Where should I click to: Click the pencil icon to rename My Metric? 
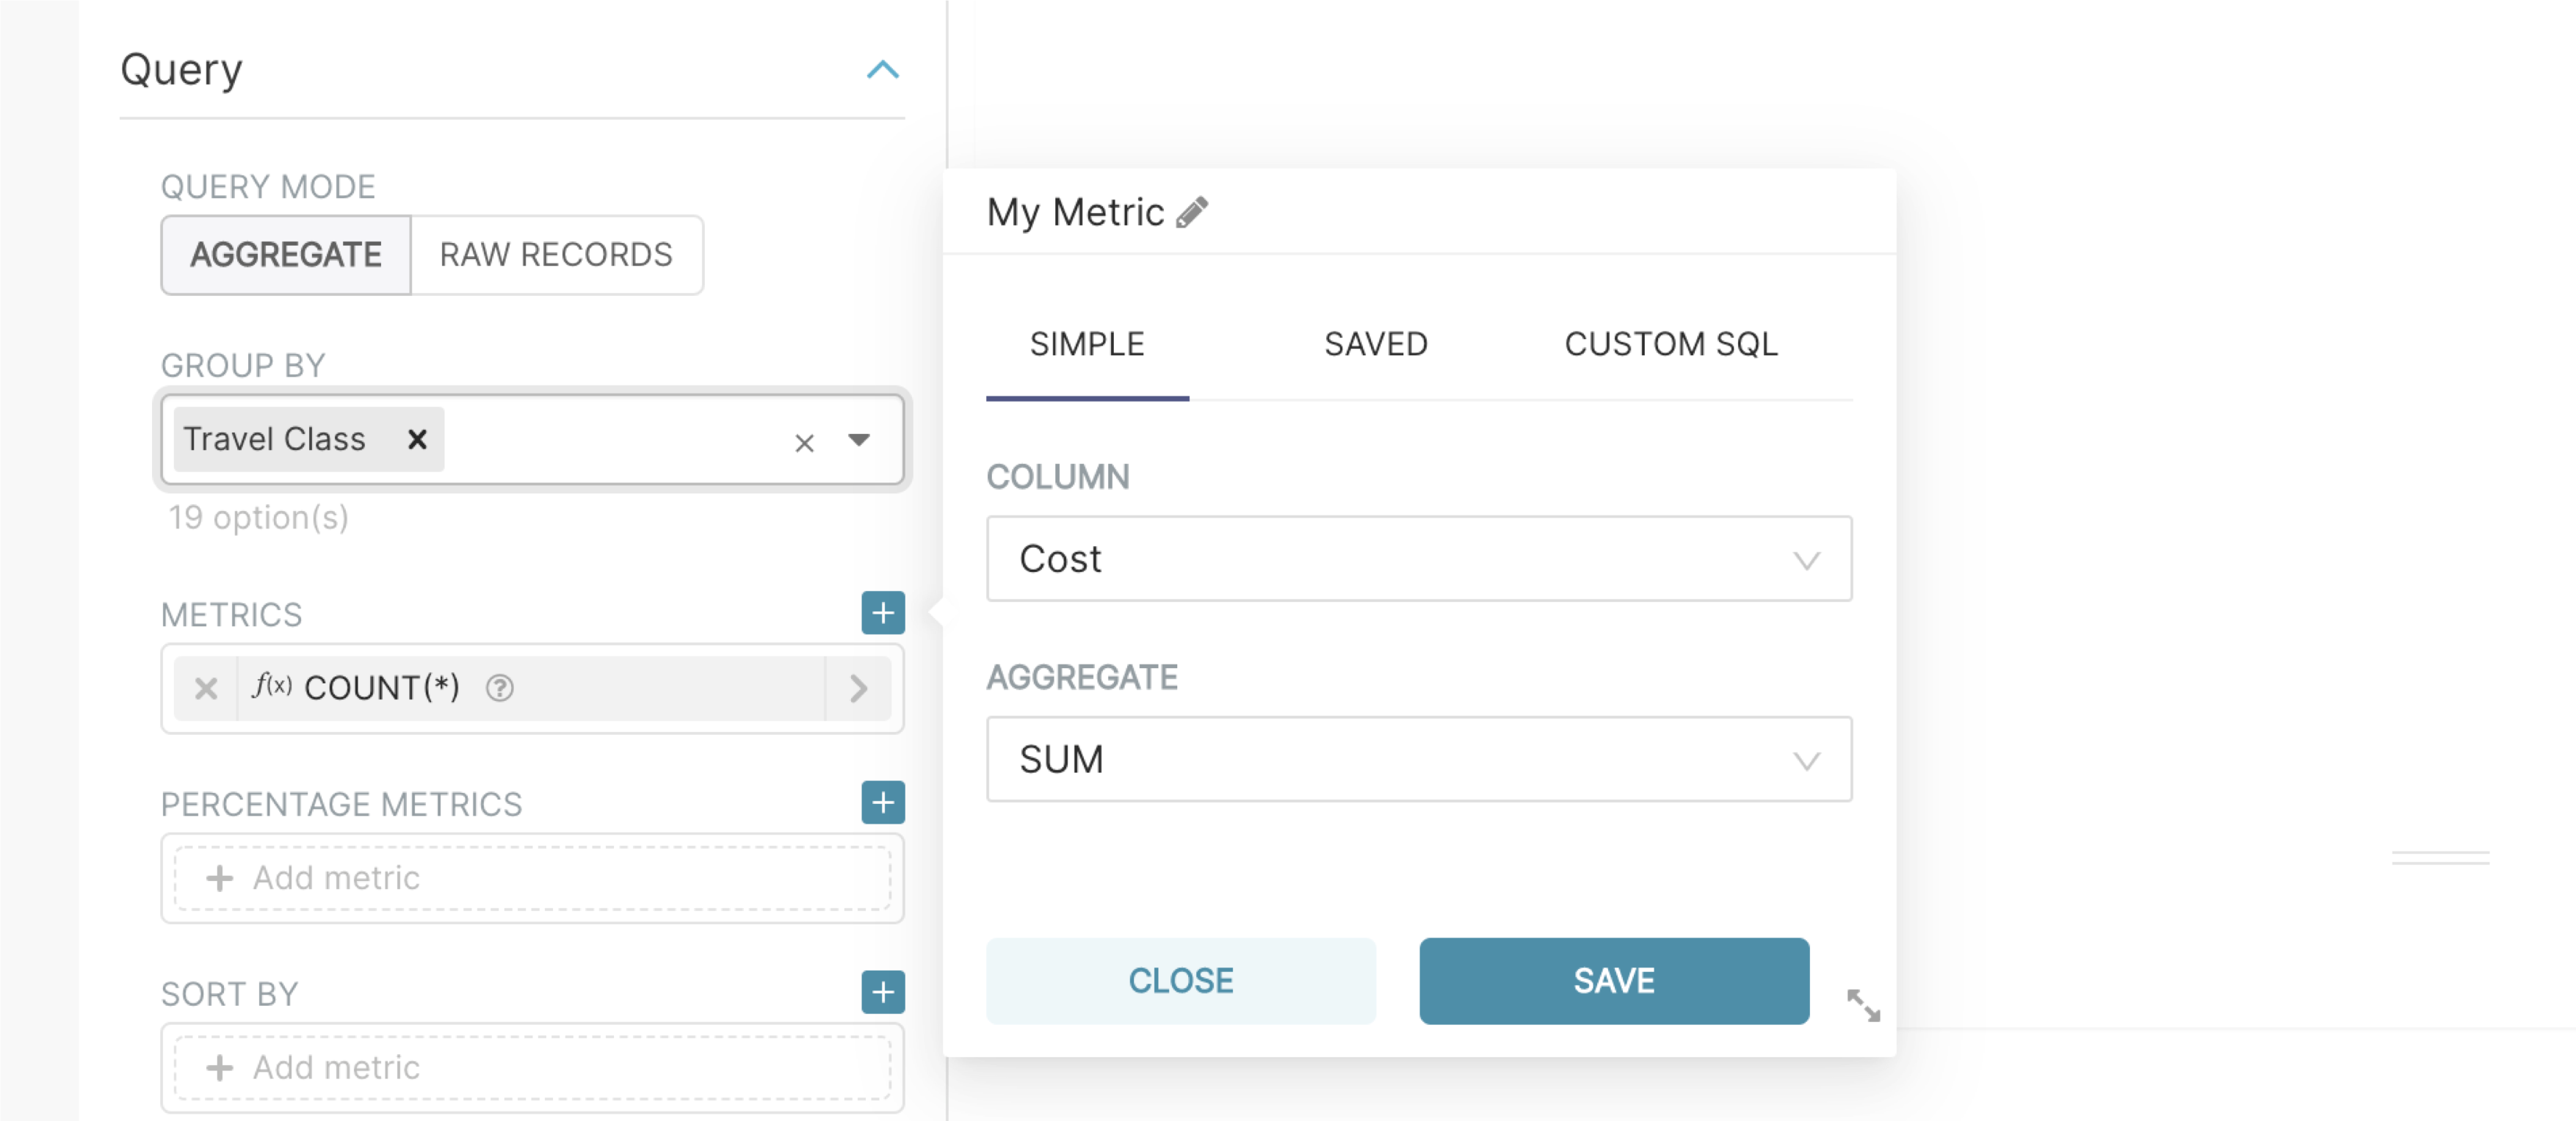tap(1192, 212)
